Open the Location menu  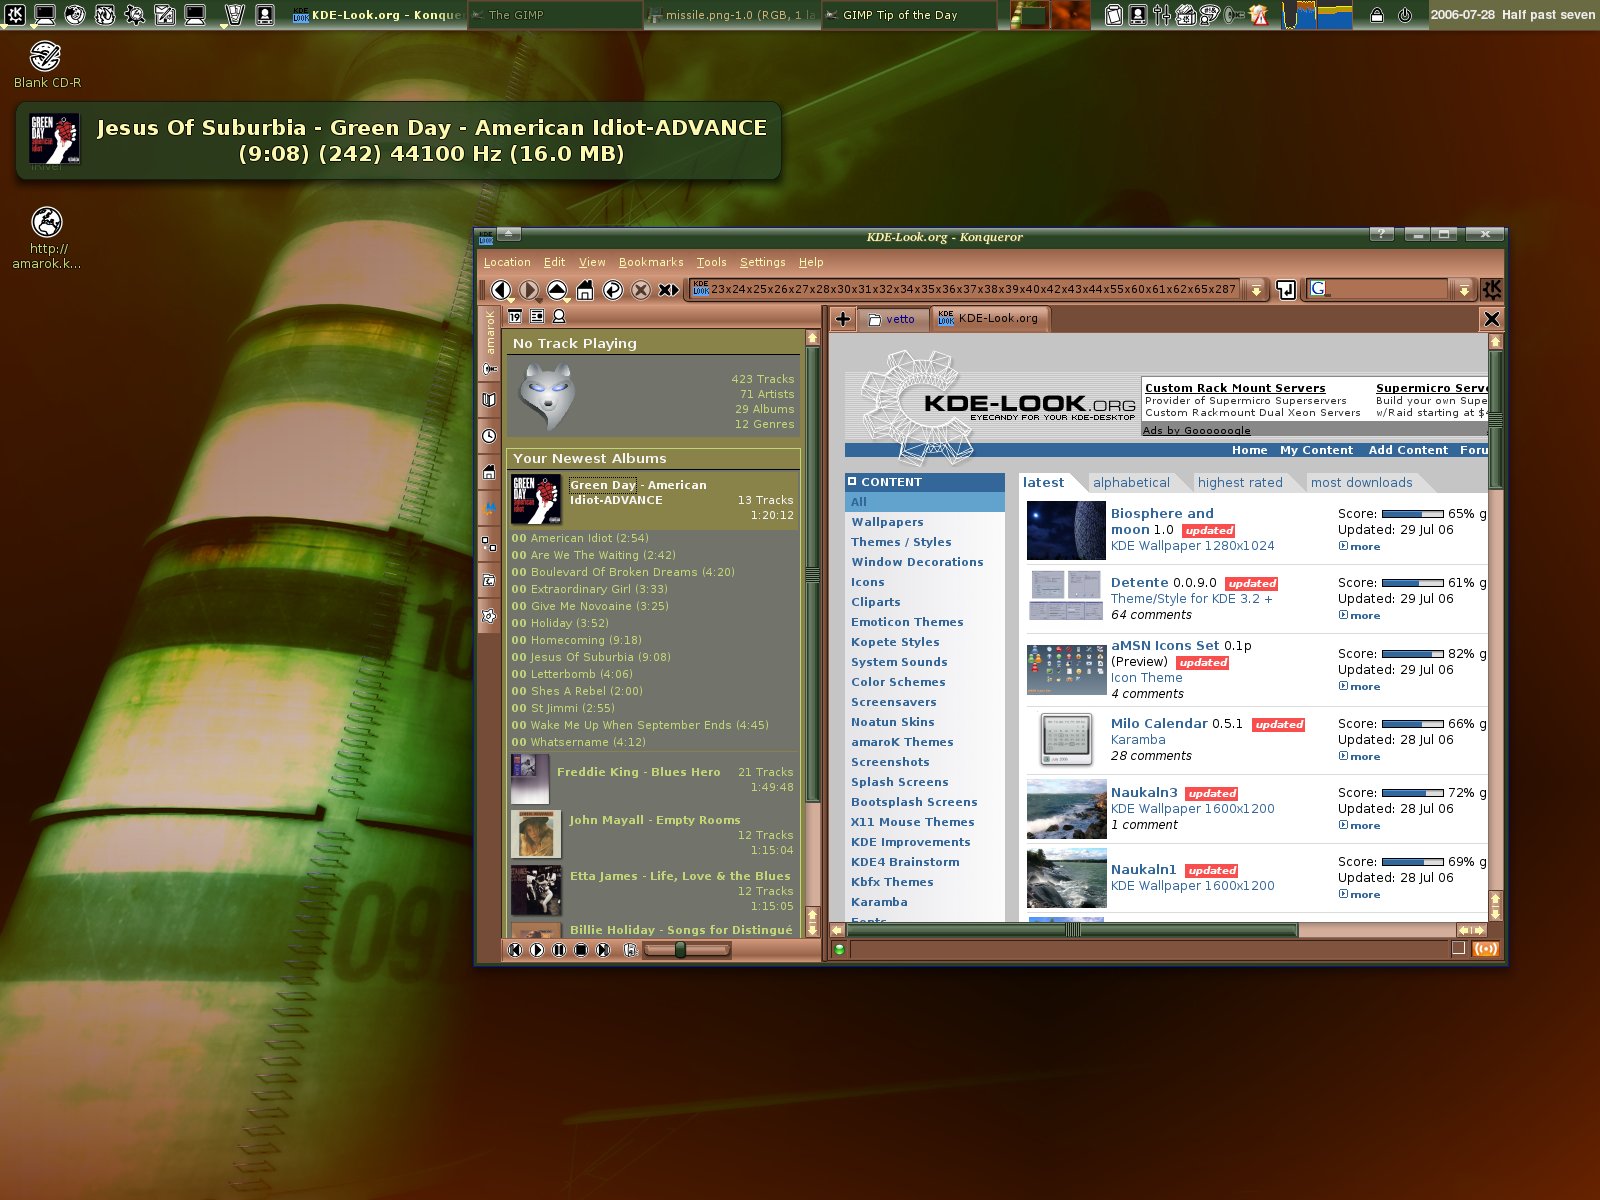[507, 262]
